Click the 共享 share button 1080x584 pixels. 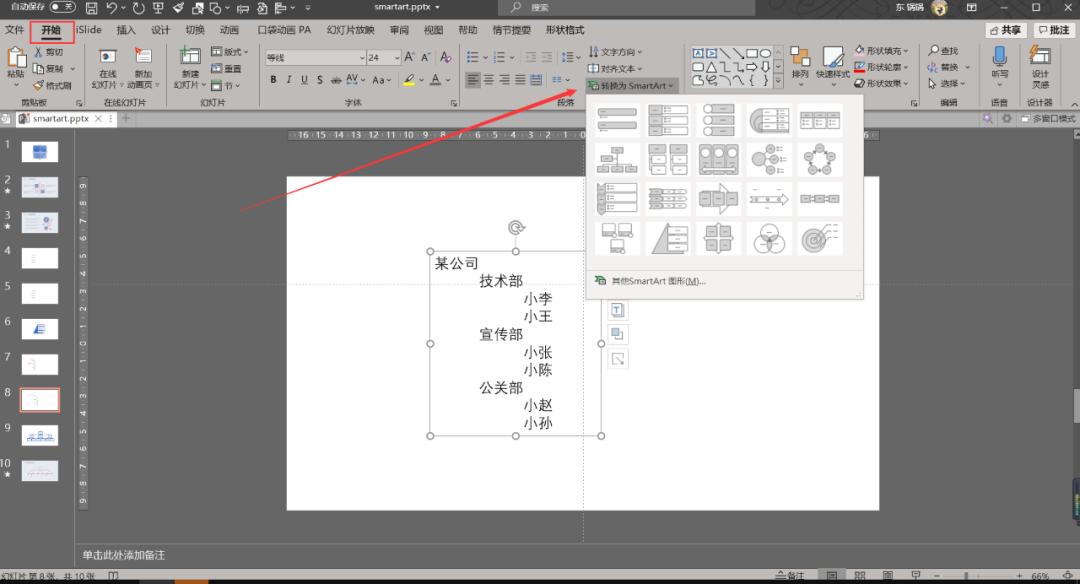pos(1005,30)
